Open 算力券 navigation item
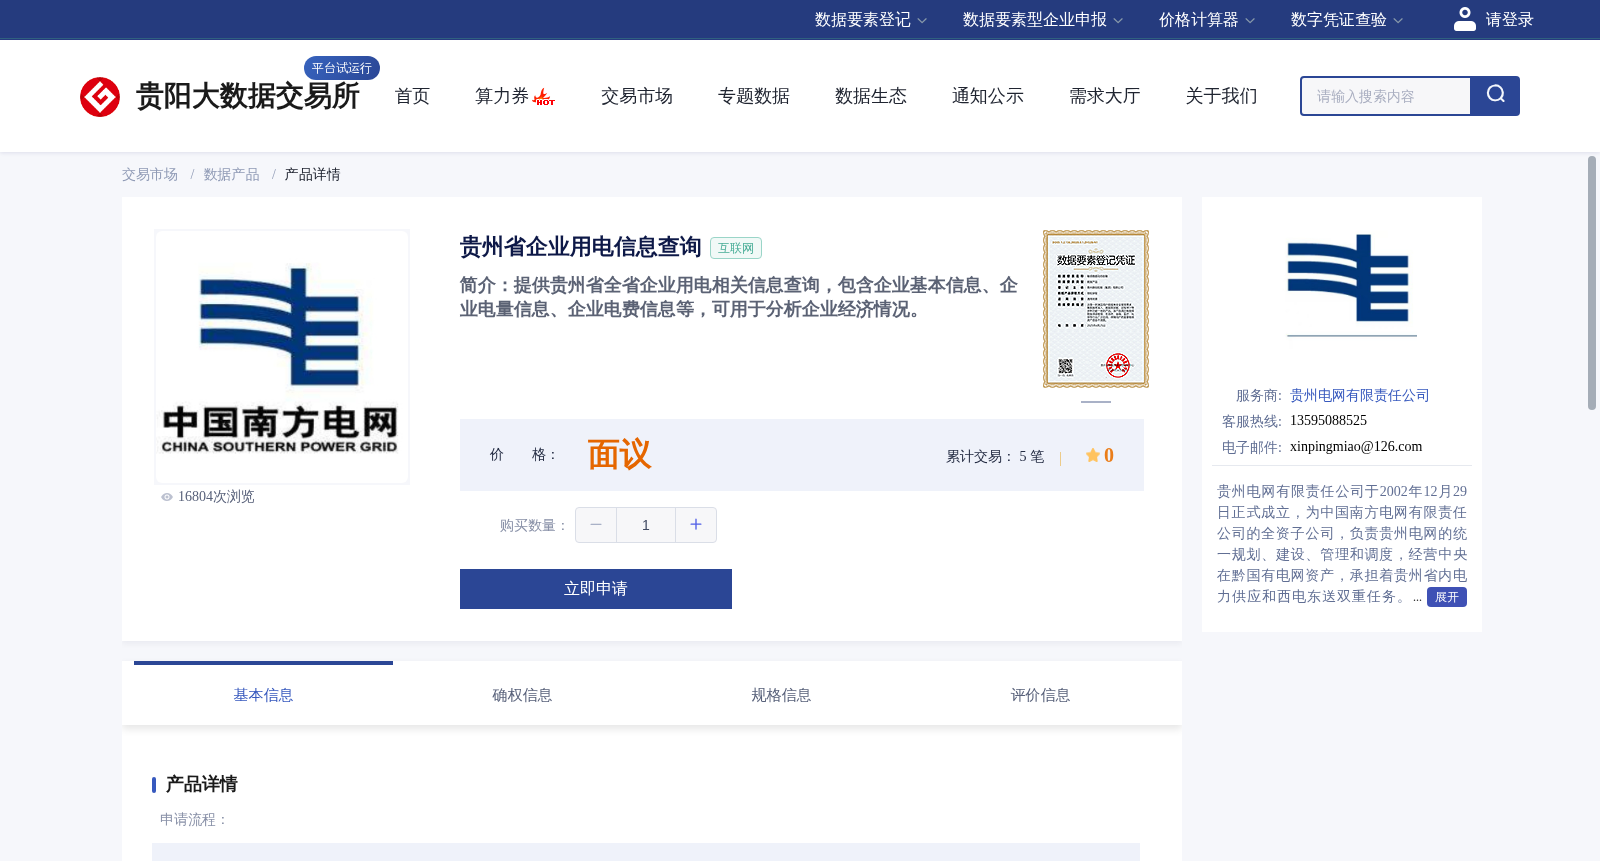 502,96
